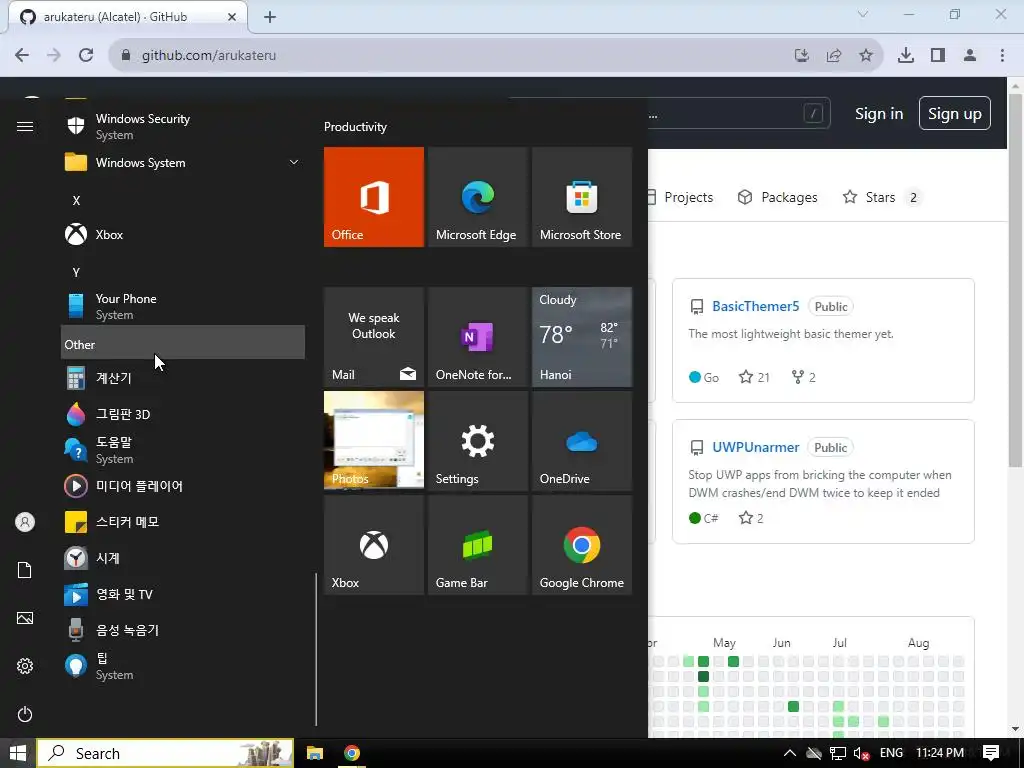The height and width of the screenshot is (768, 1024).
Task: Open the Microsoft Store tile
Action: tap(582, 197)
